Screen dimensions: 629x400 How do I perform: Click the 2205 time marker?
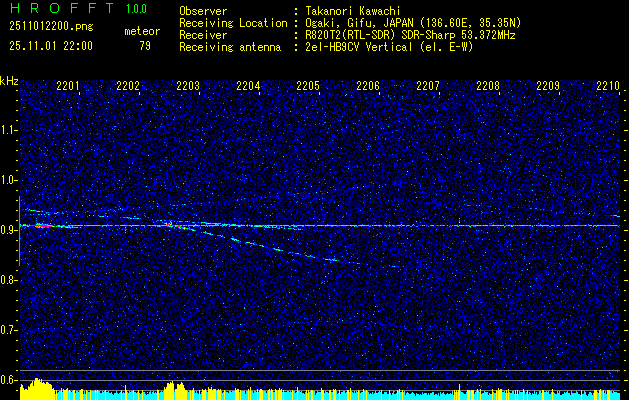click(308, 85)
